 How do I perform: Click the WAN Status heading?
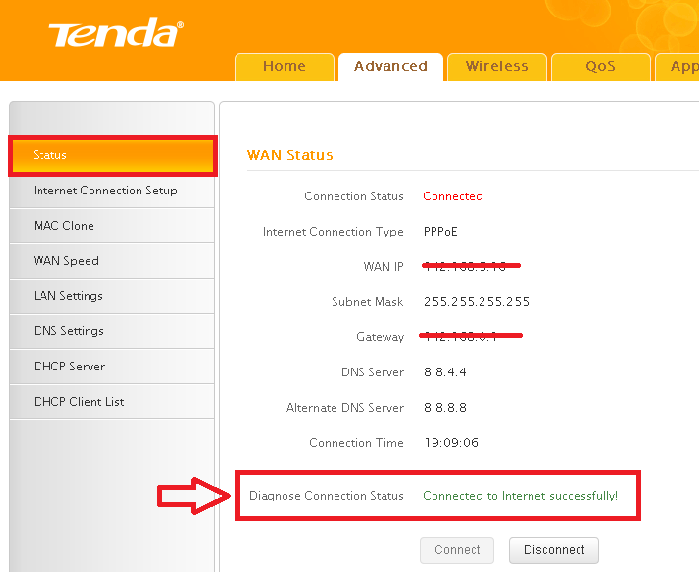point(290,155)
